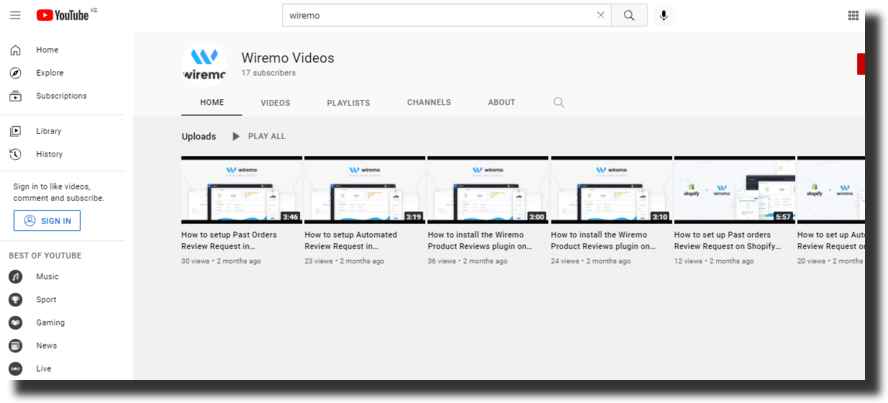This screenshot has width=888, height=403.
Task: Select Subscriptions label in sidebar
Action: (x=61, y=96)
